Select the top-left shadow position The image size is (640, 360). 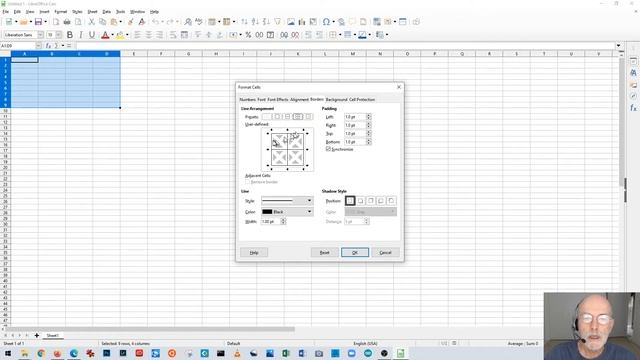click(391, 200)
